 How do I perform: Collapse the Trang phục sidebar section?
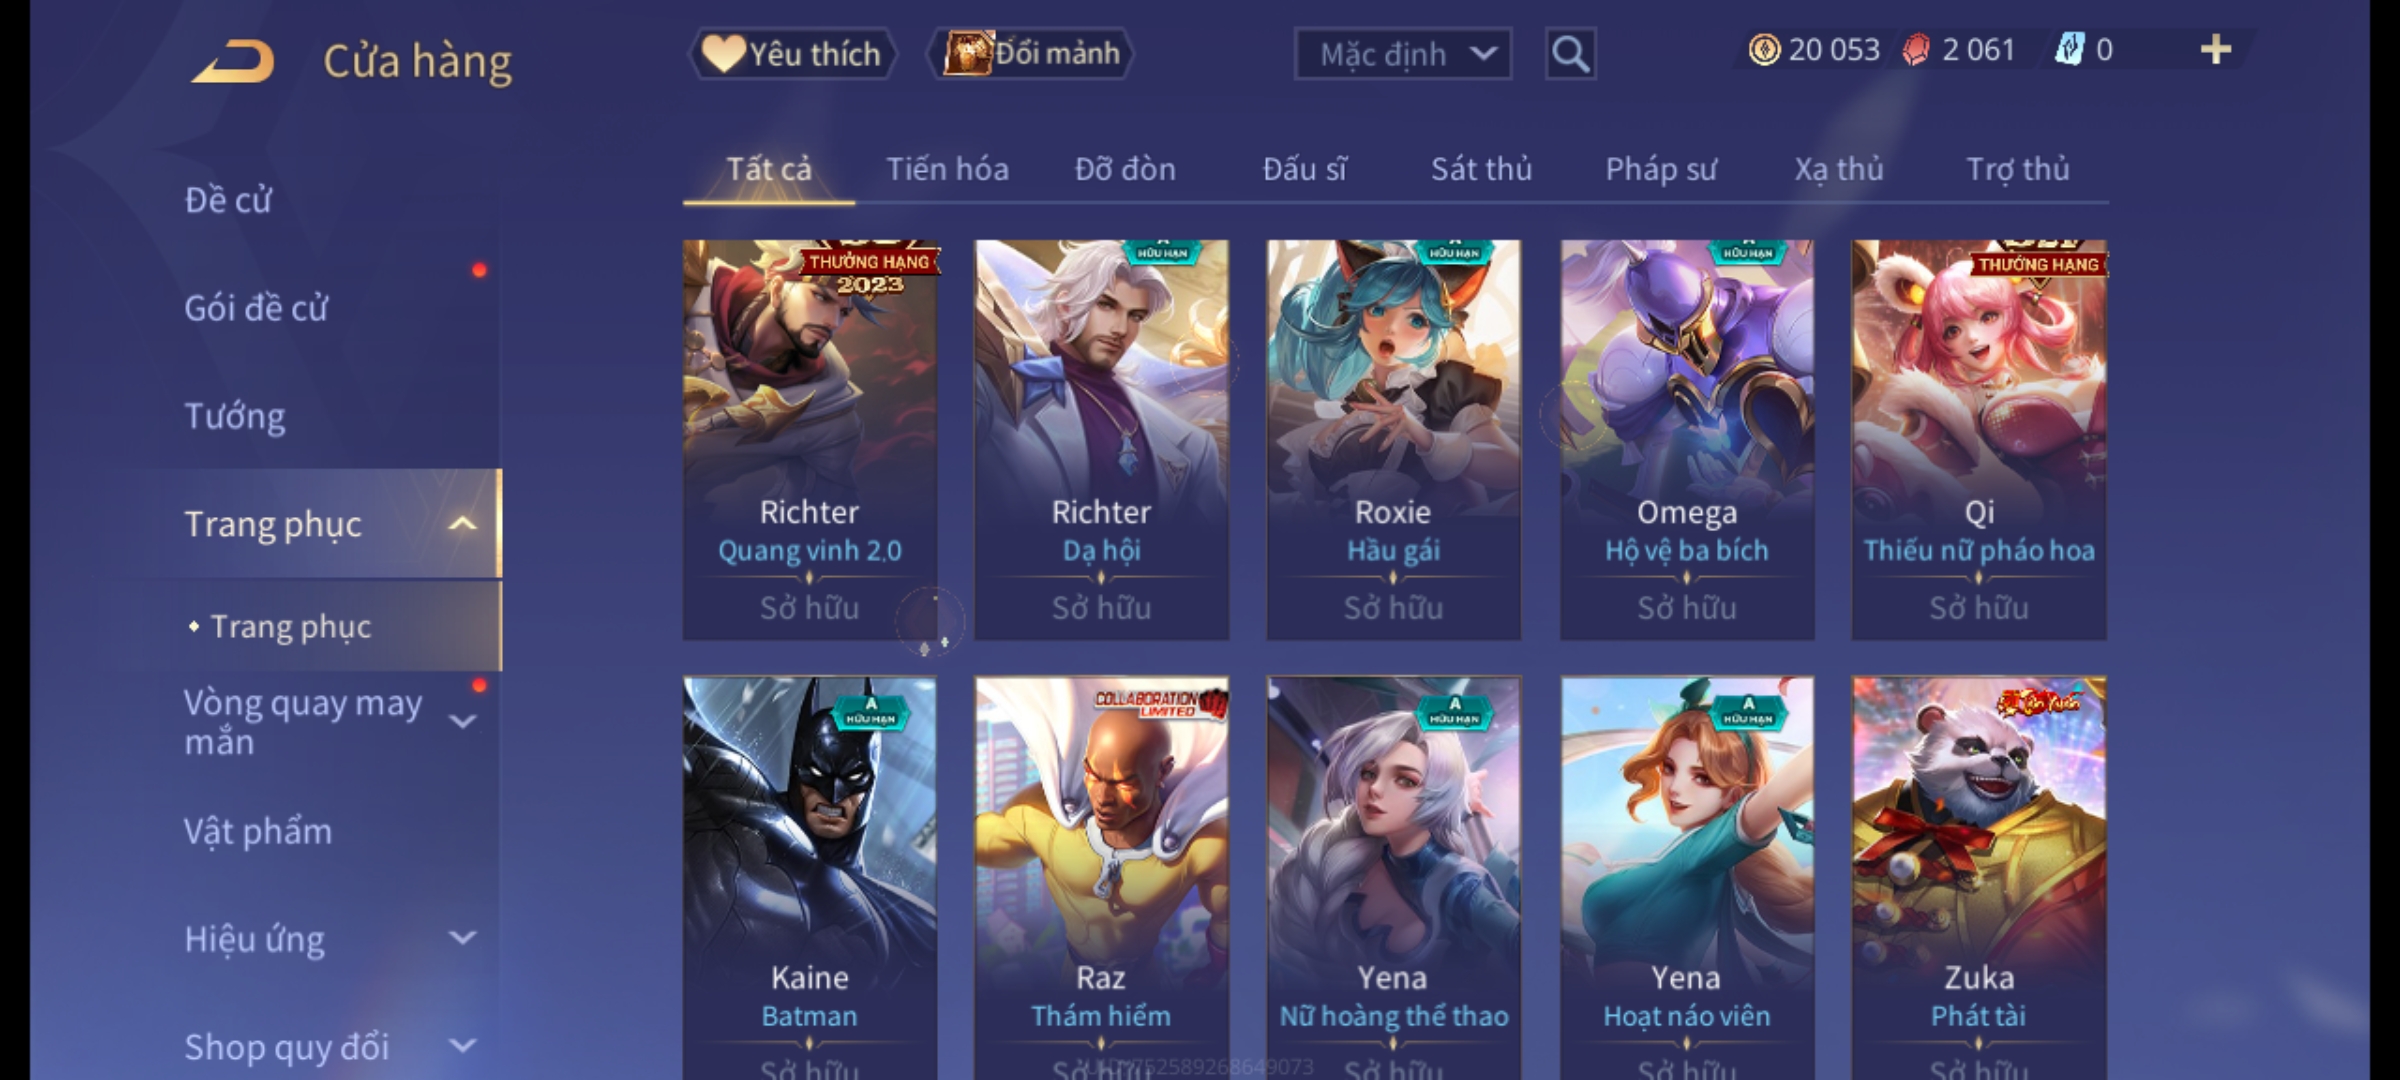point(462,524)
